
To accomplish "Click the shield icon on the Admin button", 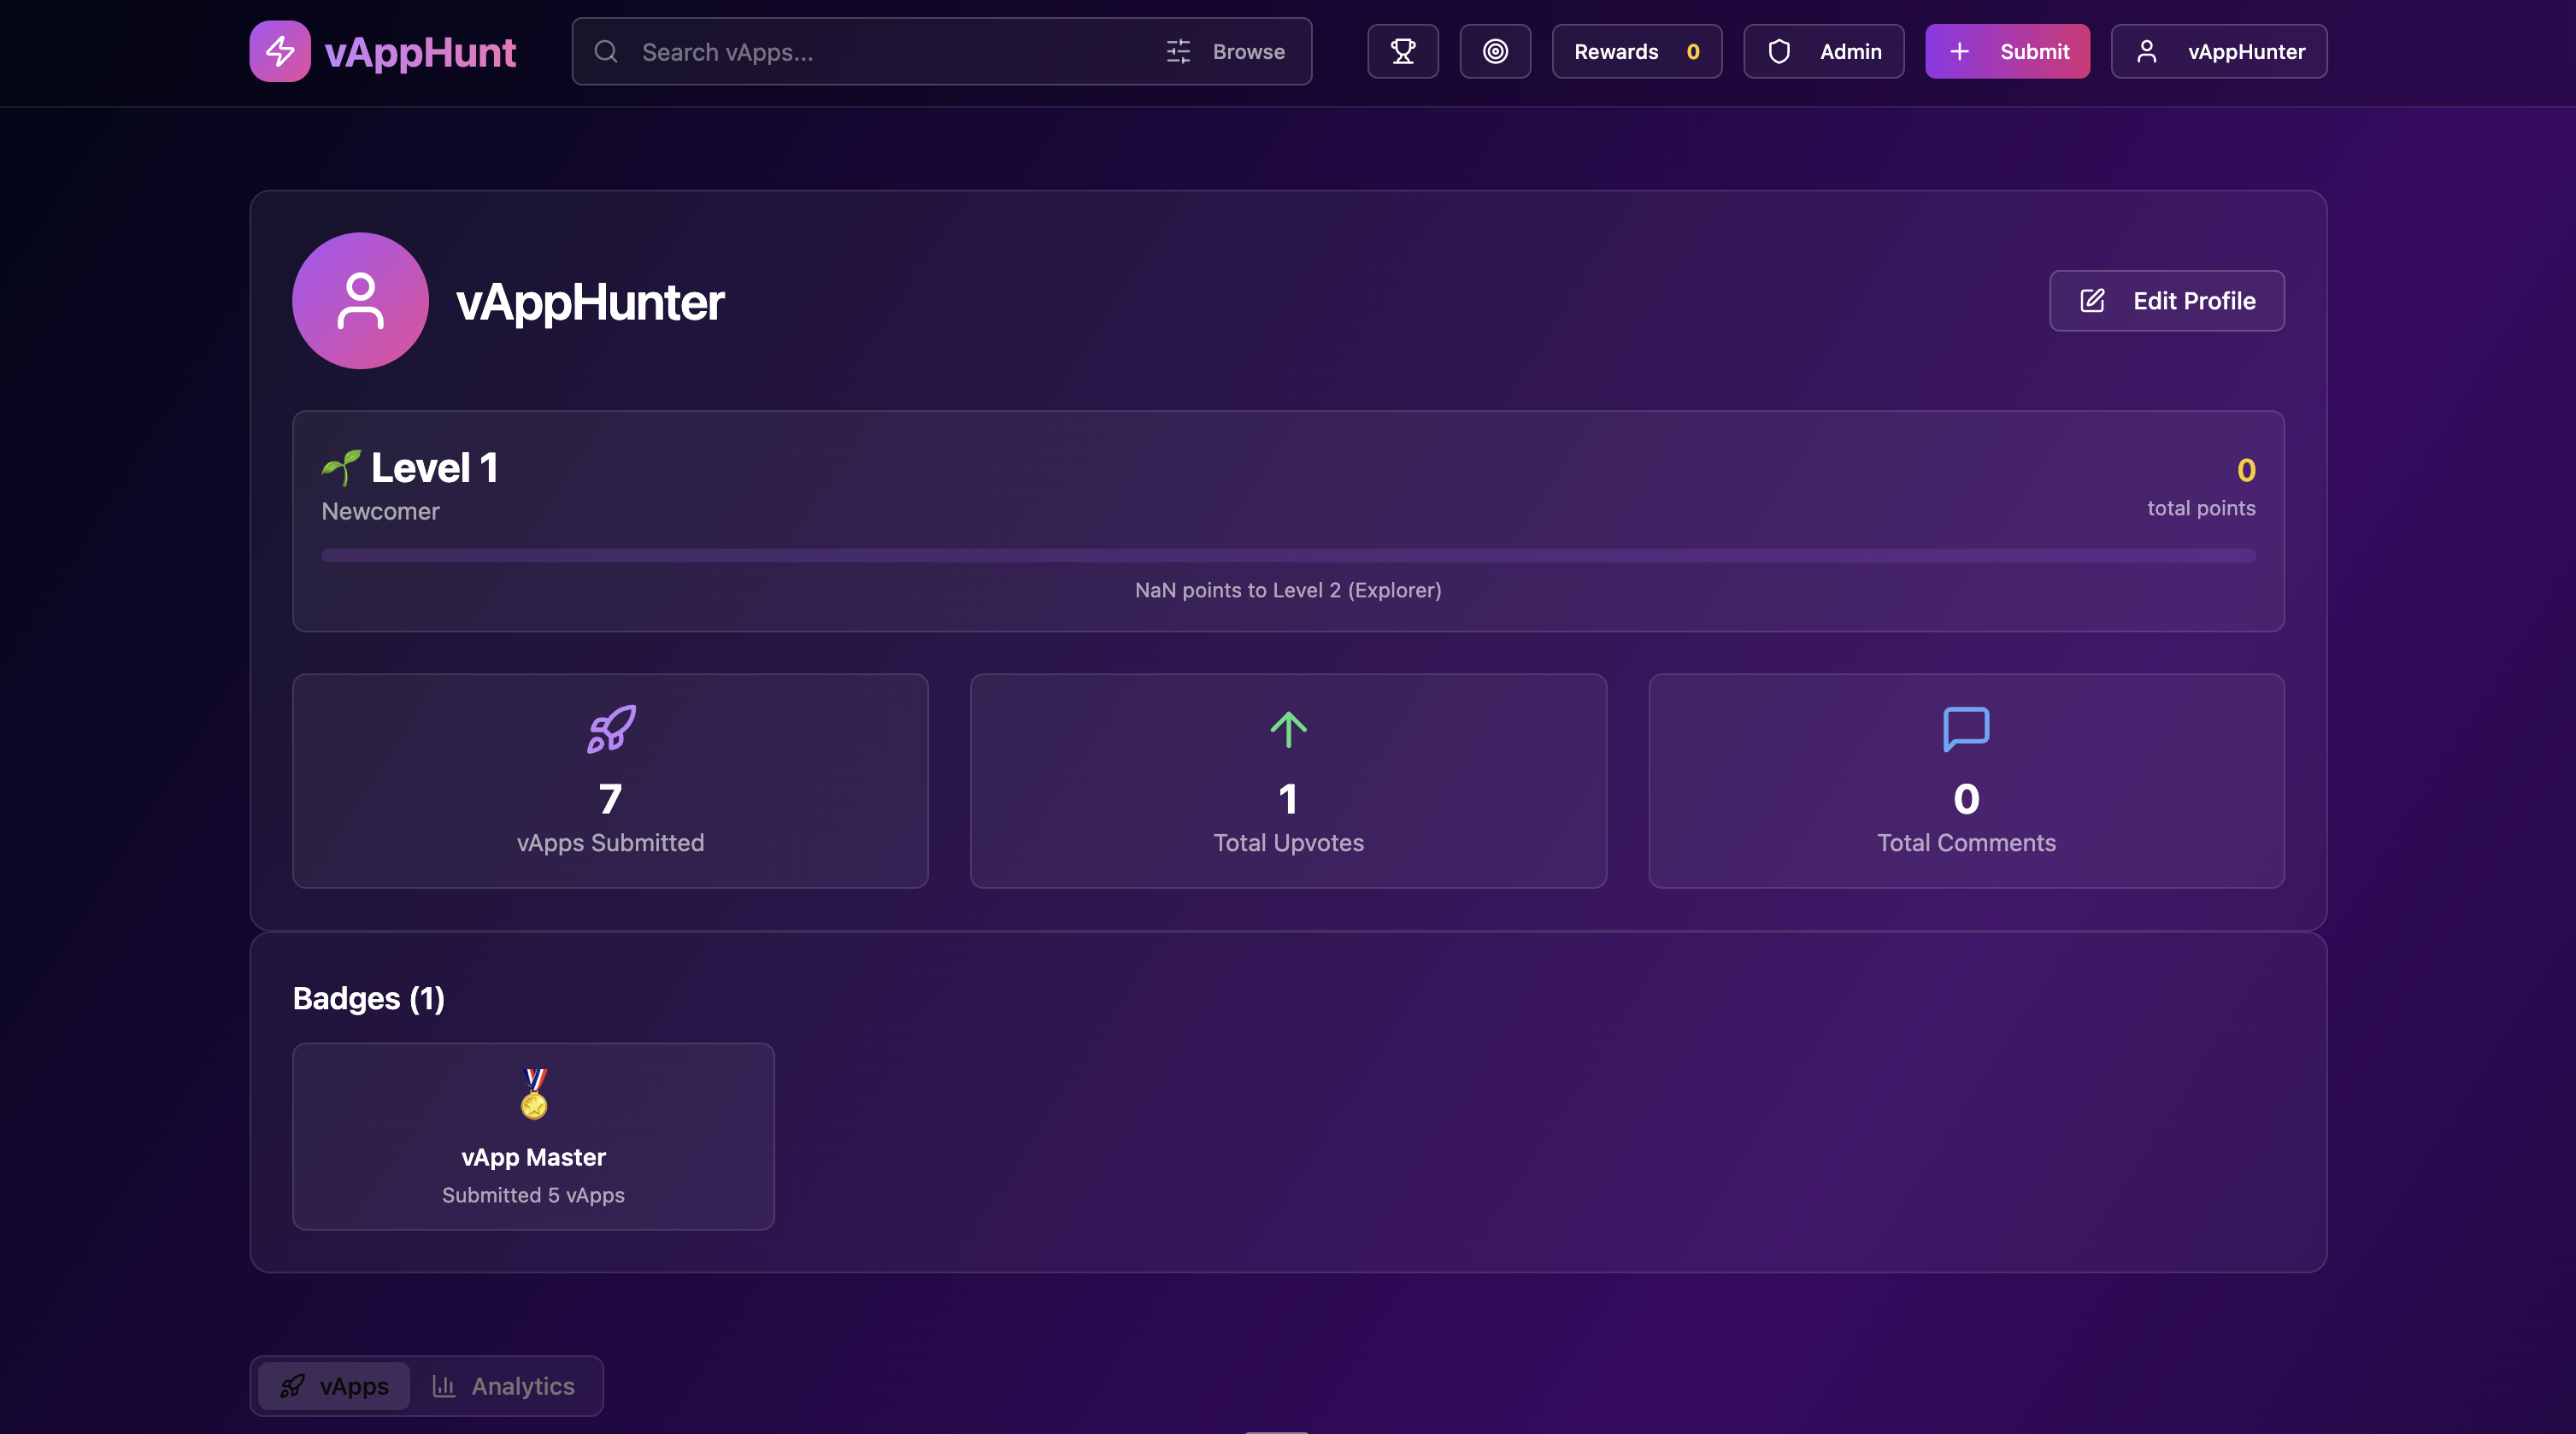I will 1780,51.
